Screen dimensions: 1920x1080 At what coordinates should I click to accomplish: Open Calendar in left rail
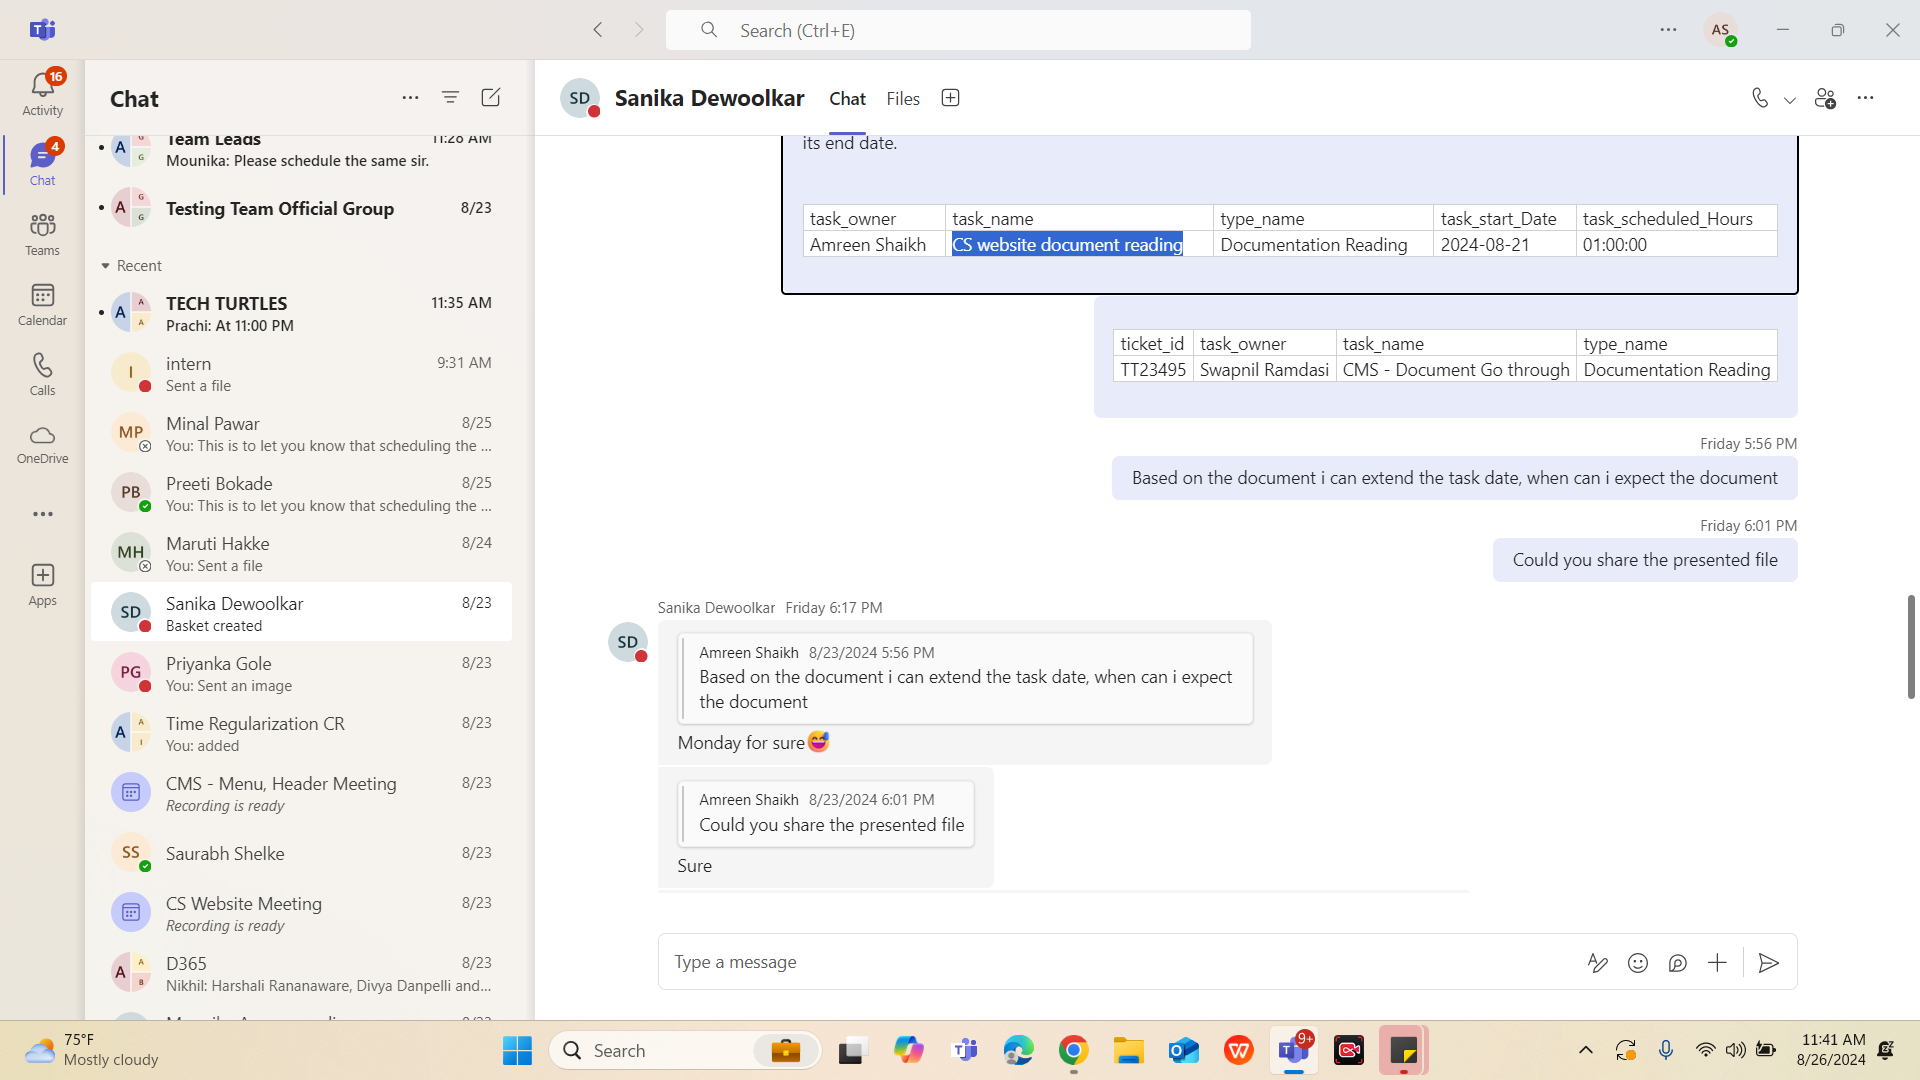pos(42,303)
